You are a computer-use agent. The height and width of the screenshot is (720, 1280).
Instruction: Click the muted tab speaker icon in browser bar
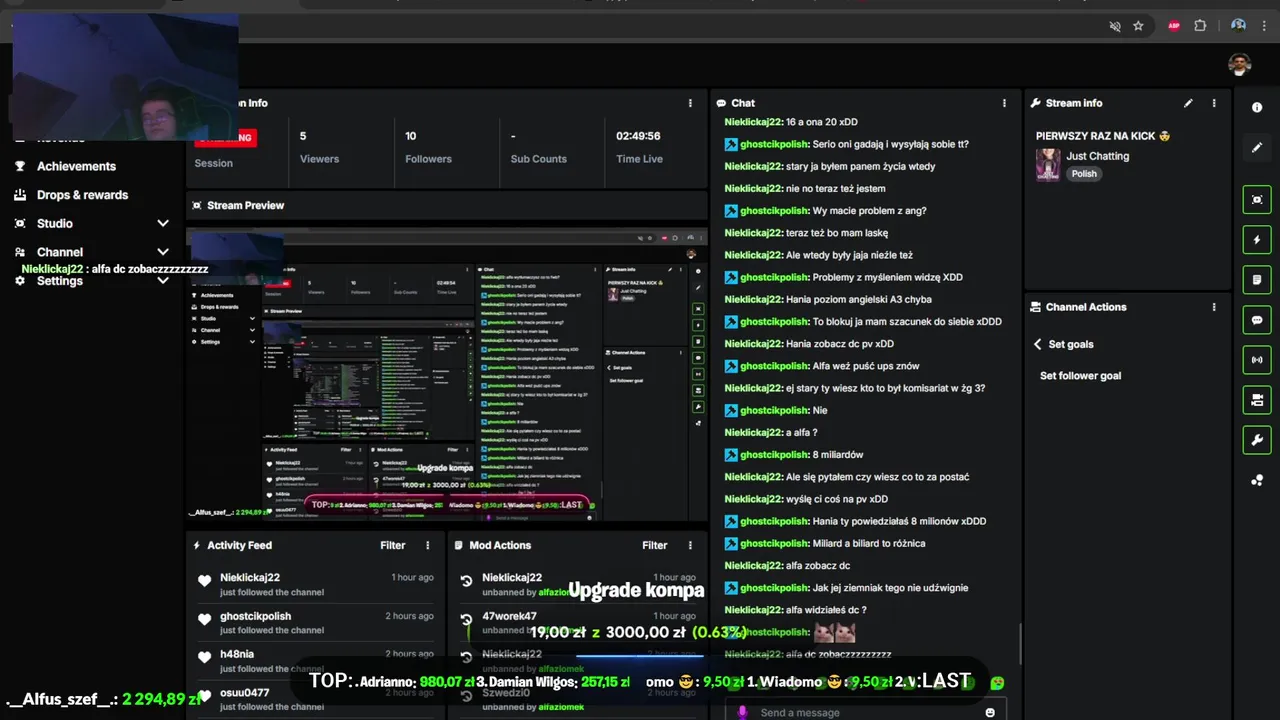pyautogui.click(x=1115, y=26)
